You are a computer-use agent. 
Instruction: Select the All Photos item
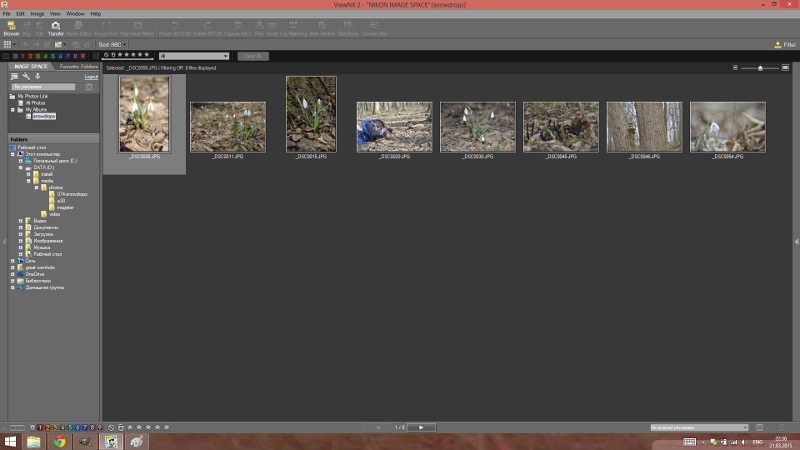[x=35, y=103]
